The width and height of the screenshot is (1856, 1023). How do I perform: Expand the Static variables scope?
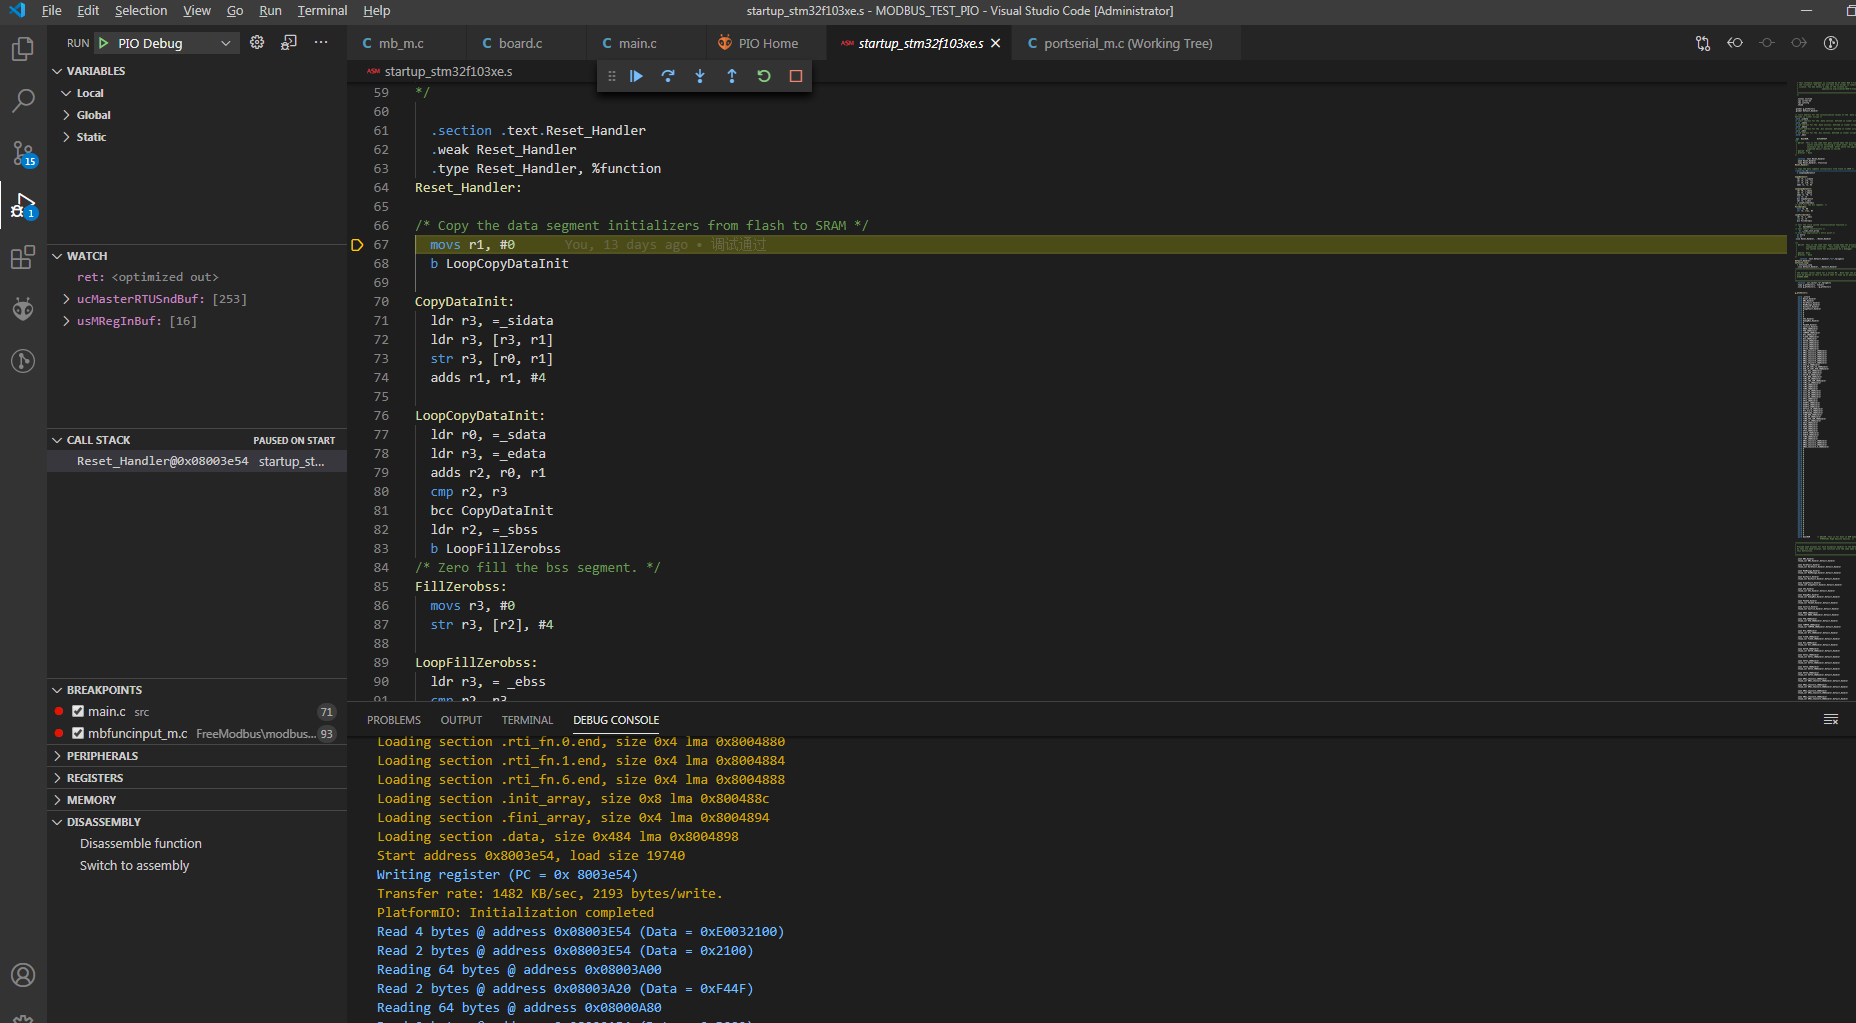(x=197, y=137)
